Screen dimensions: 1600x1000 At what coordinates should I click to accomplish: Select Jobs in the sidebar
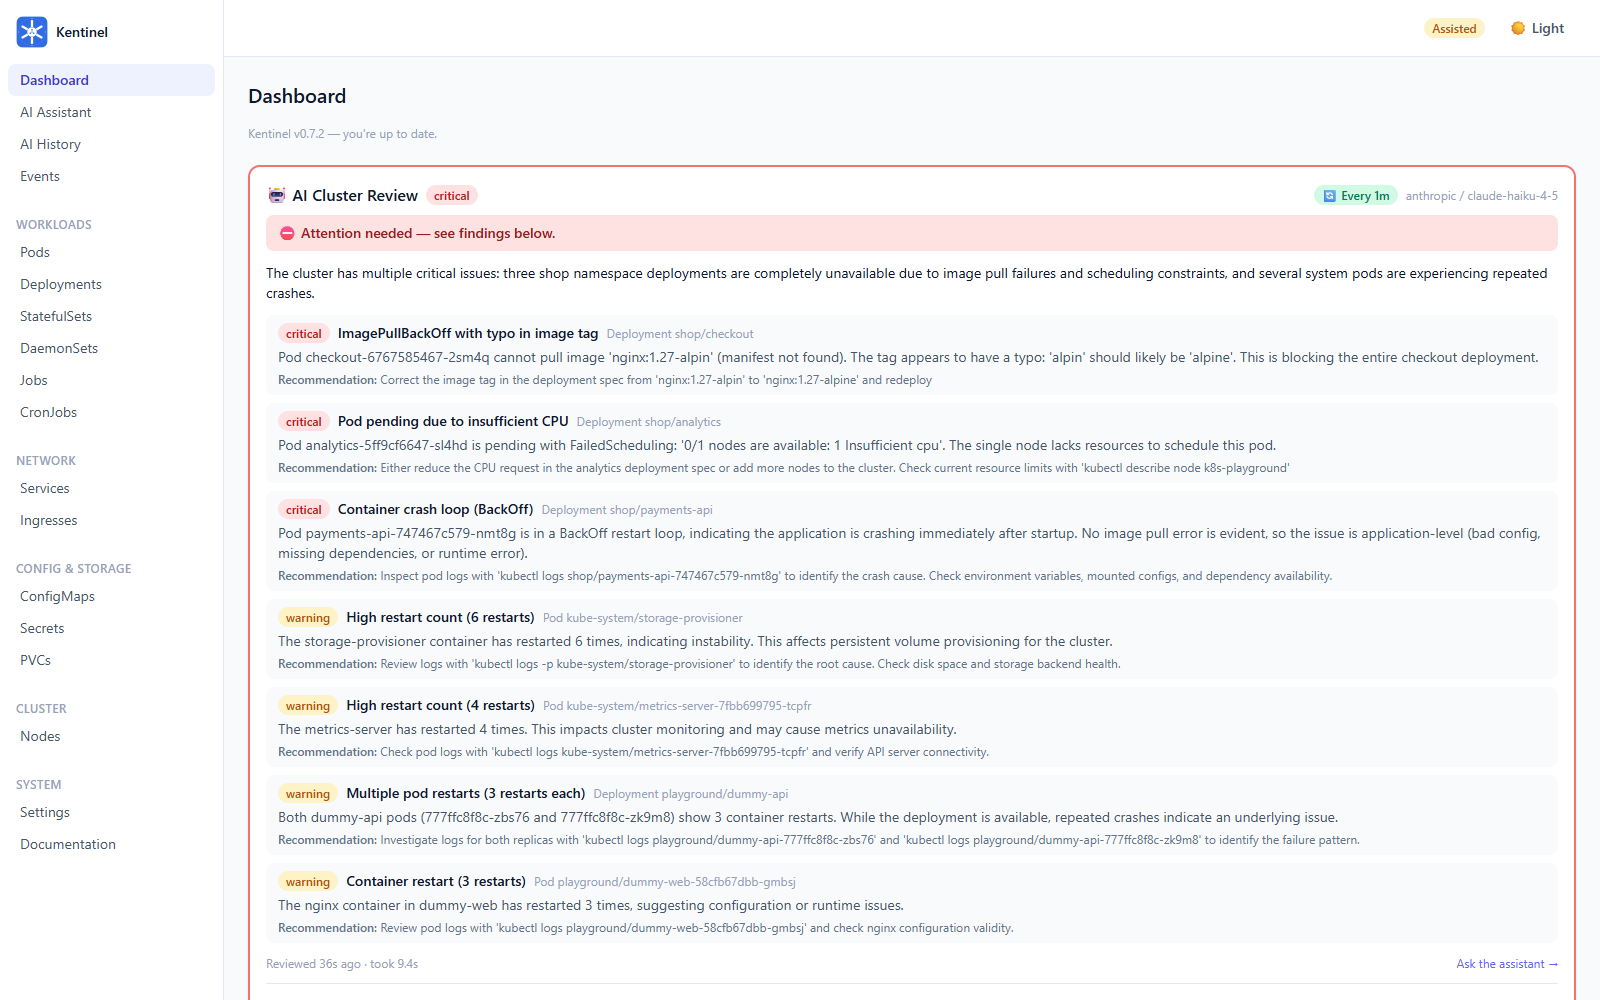[x=111, y=380]
